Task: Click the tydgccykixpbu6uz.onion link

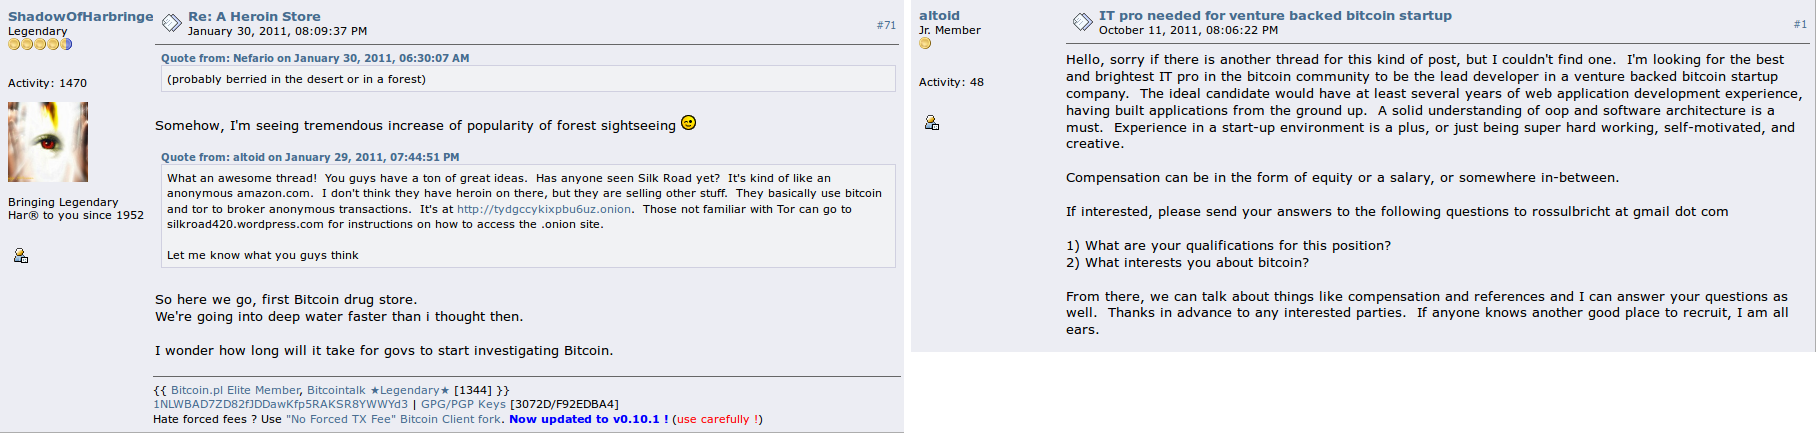Action: 544,209
